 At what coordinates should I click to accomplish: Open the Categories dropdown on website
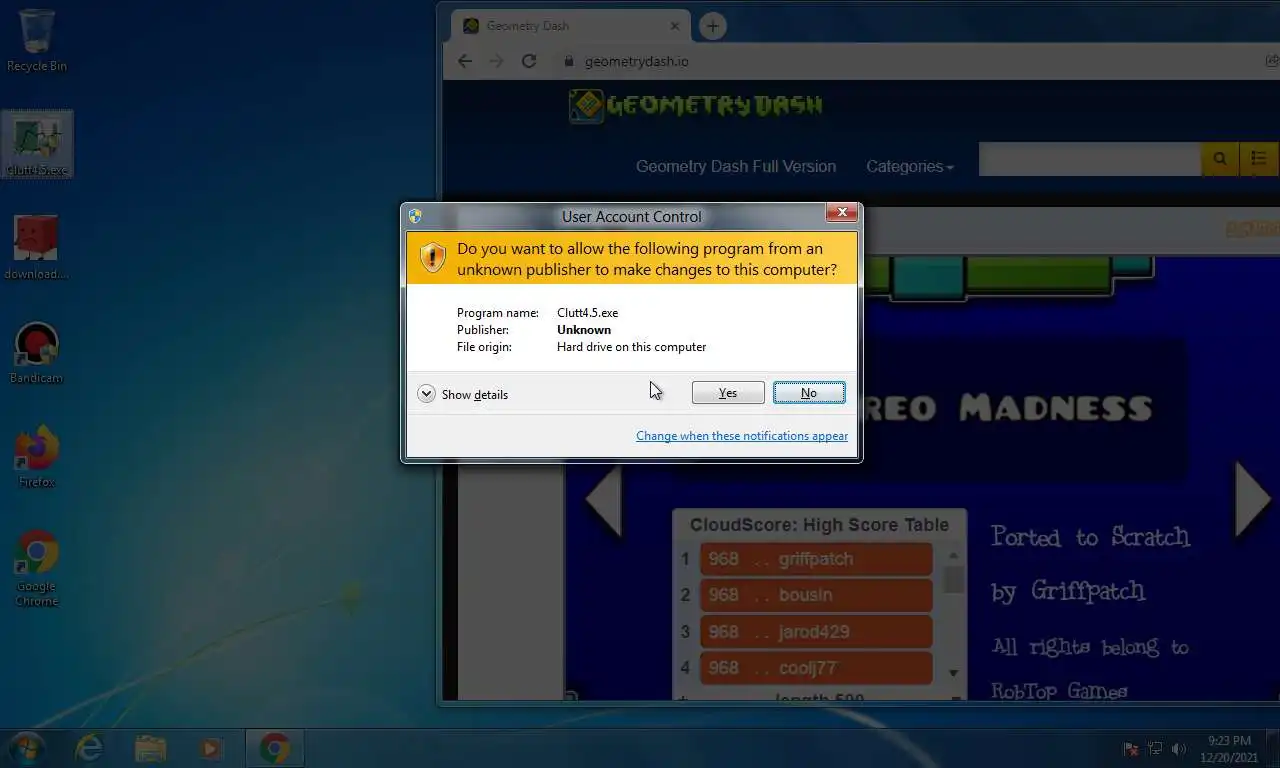909,166
